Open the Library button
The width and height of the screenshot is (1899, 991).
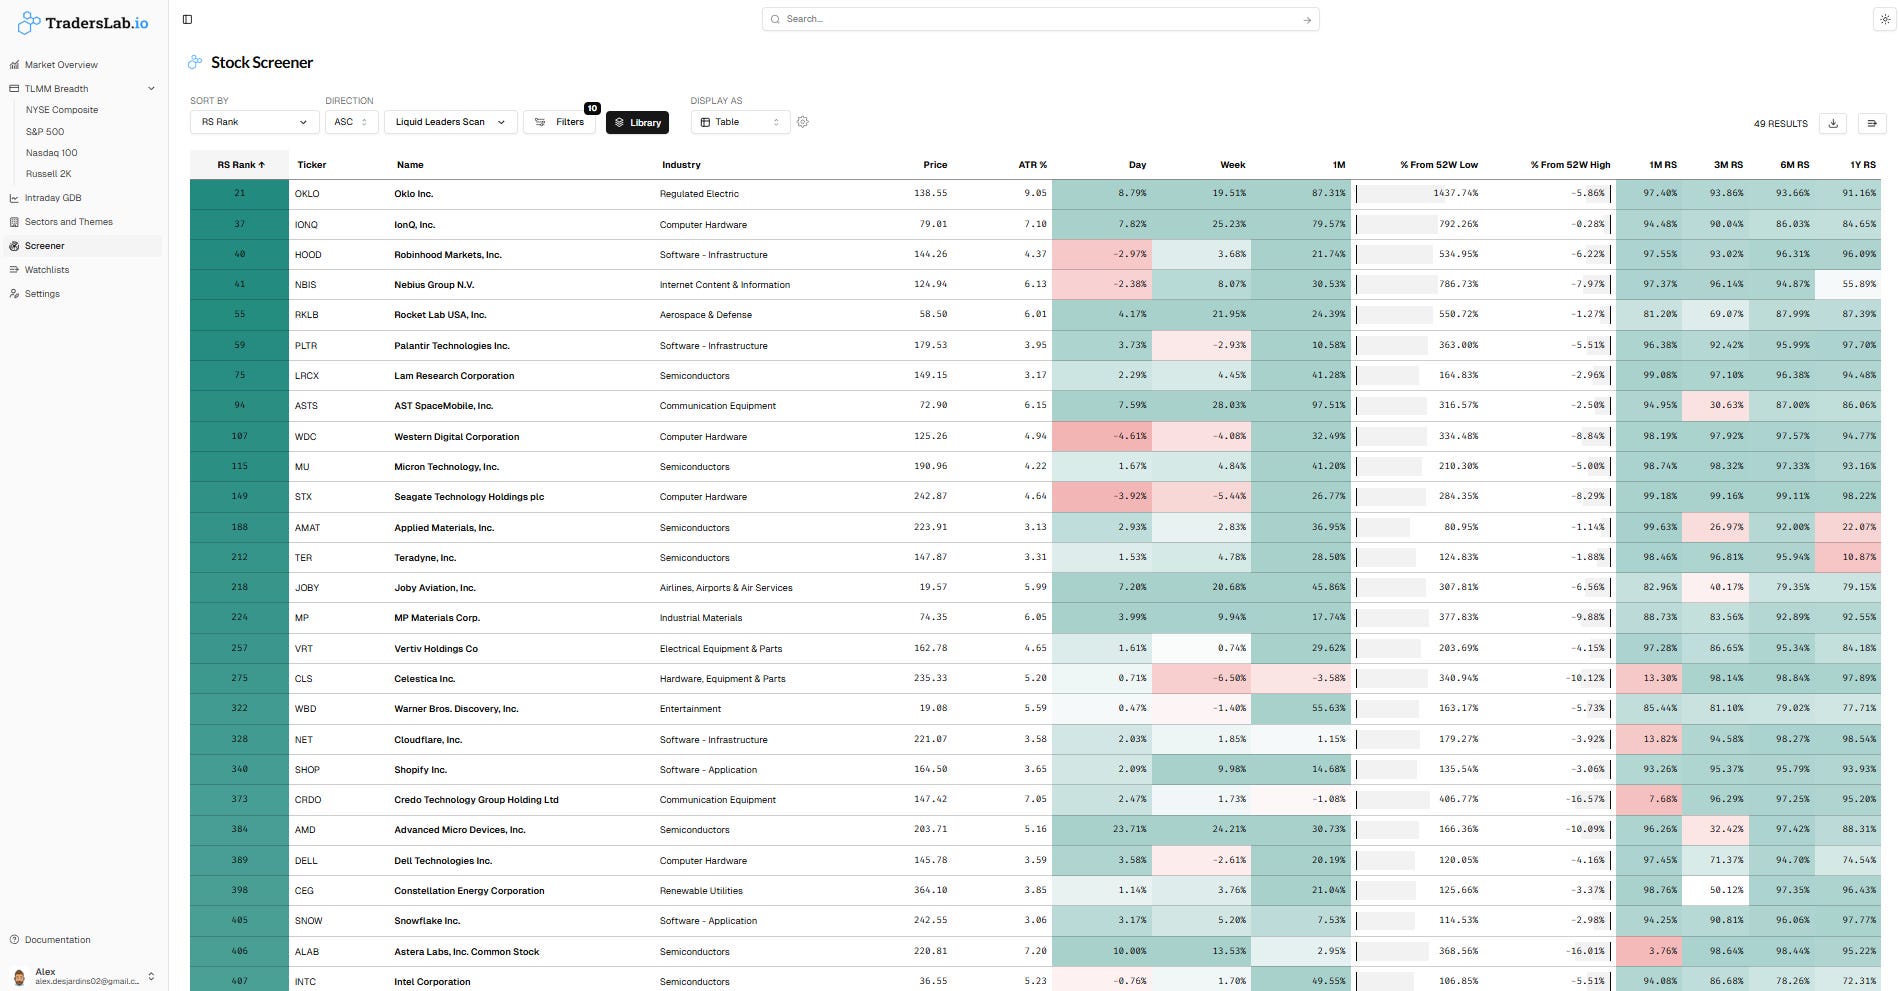[637, 122]
